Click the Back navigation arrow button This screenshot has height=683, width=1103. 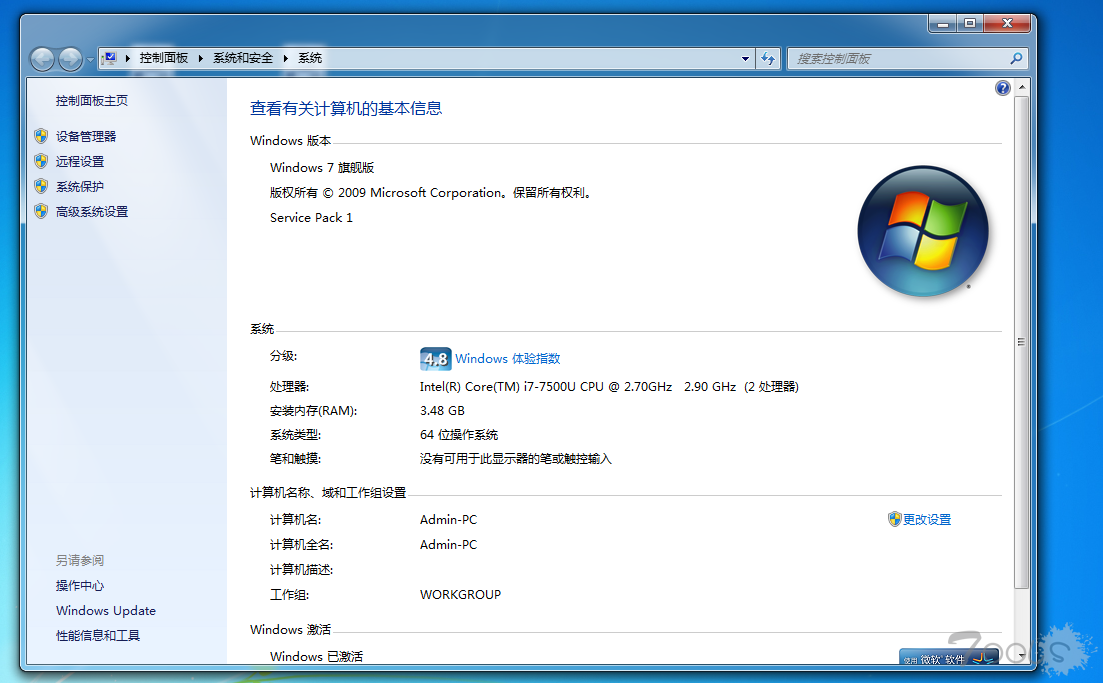42,59
